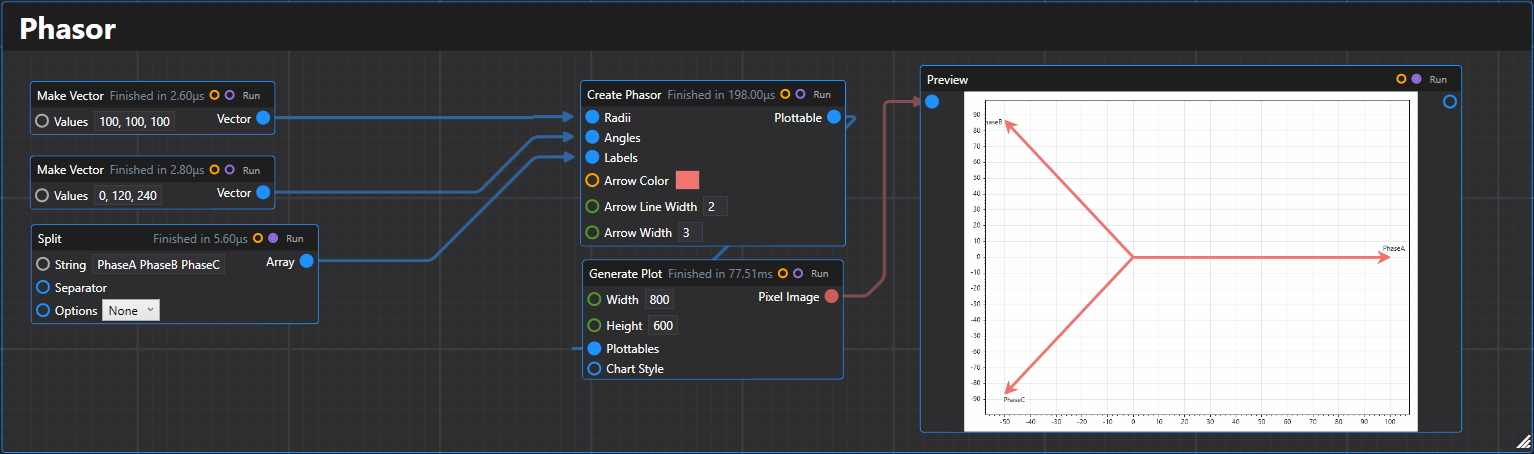Click the purple circle on the Make Vector node with values 100, 100, 100

click(x=230, y=95)
